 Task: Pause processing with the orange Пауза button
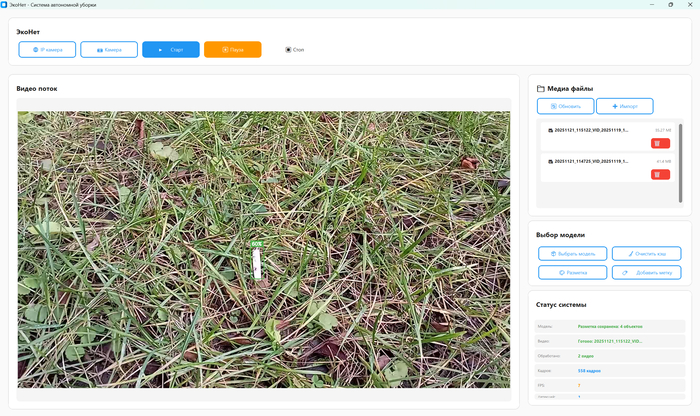coord(232,49)
